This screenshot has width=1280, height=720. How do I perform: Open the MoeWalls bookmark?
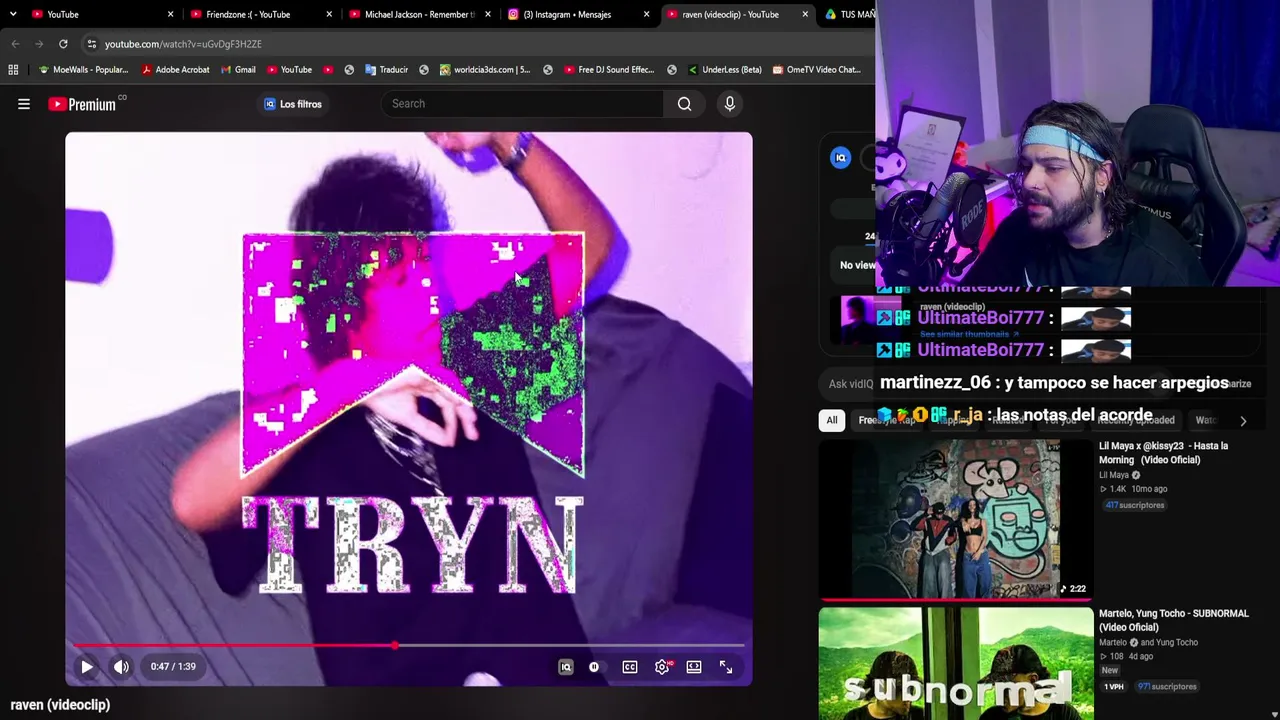click(83, 70)
